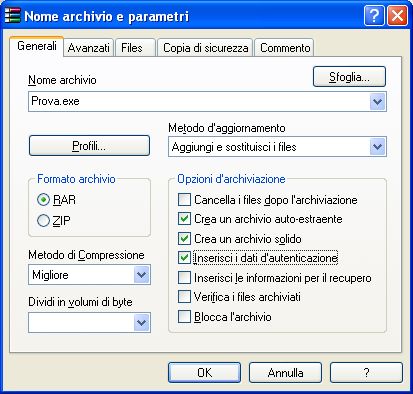The image size is (413, 394).
Task: Switch to the Avanzati tab
Action: click(x=89, y=48)
